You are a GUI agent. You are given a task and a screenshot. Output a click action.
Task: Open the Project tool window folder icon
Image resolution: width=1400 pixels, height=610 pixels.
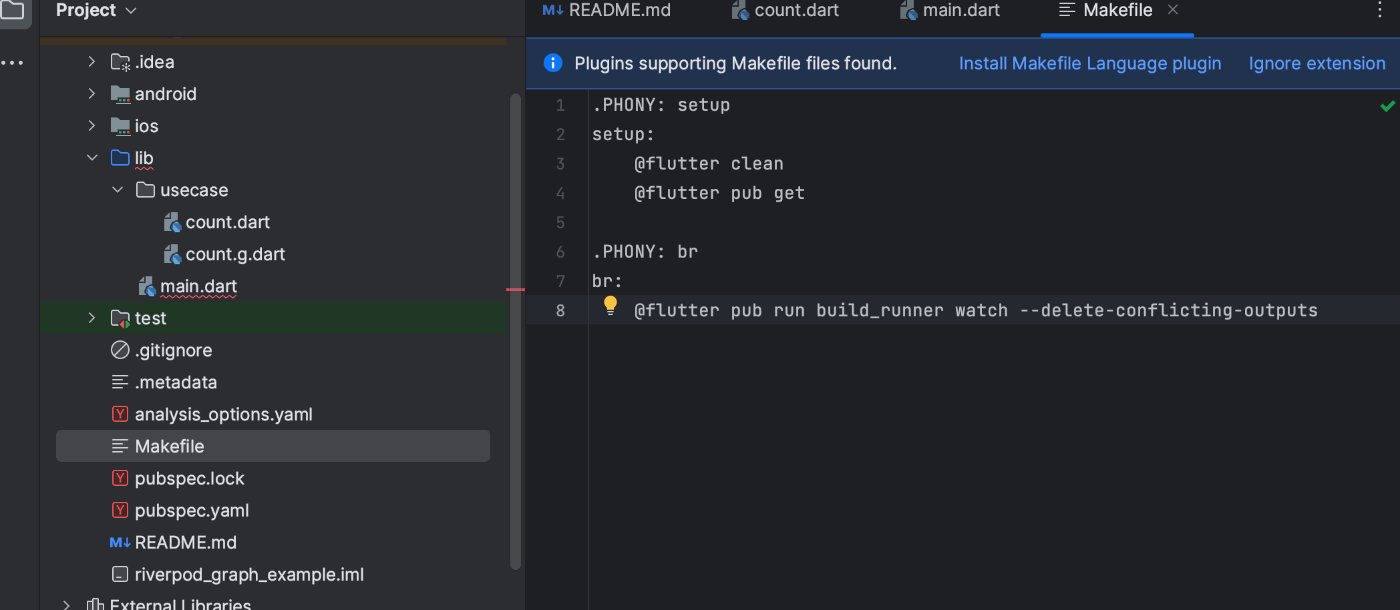pyautogui.click(x=12, y=9)
